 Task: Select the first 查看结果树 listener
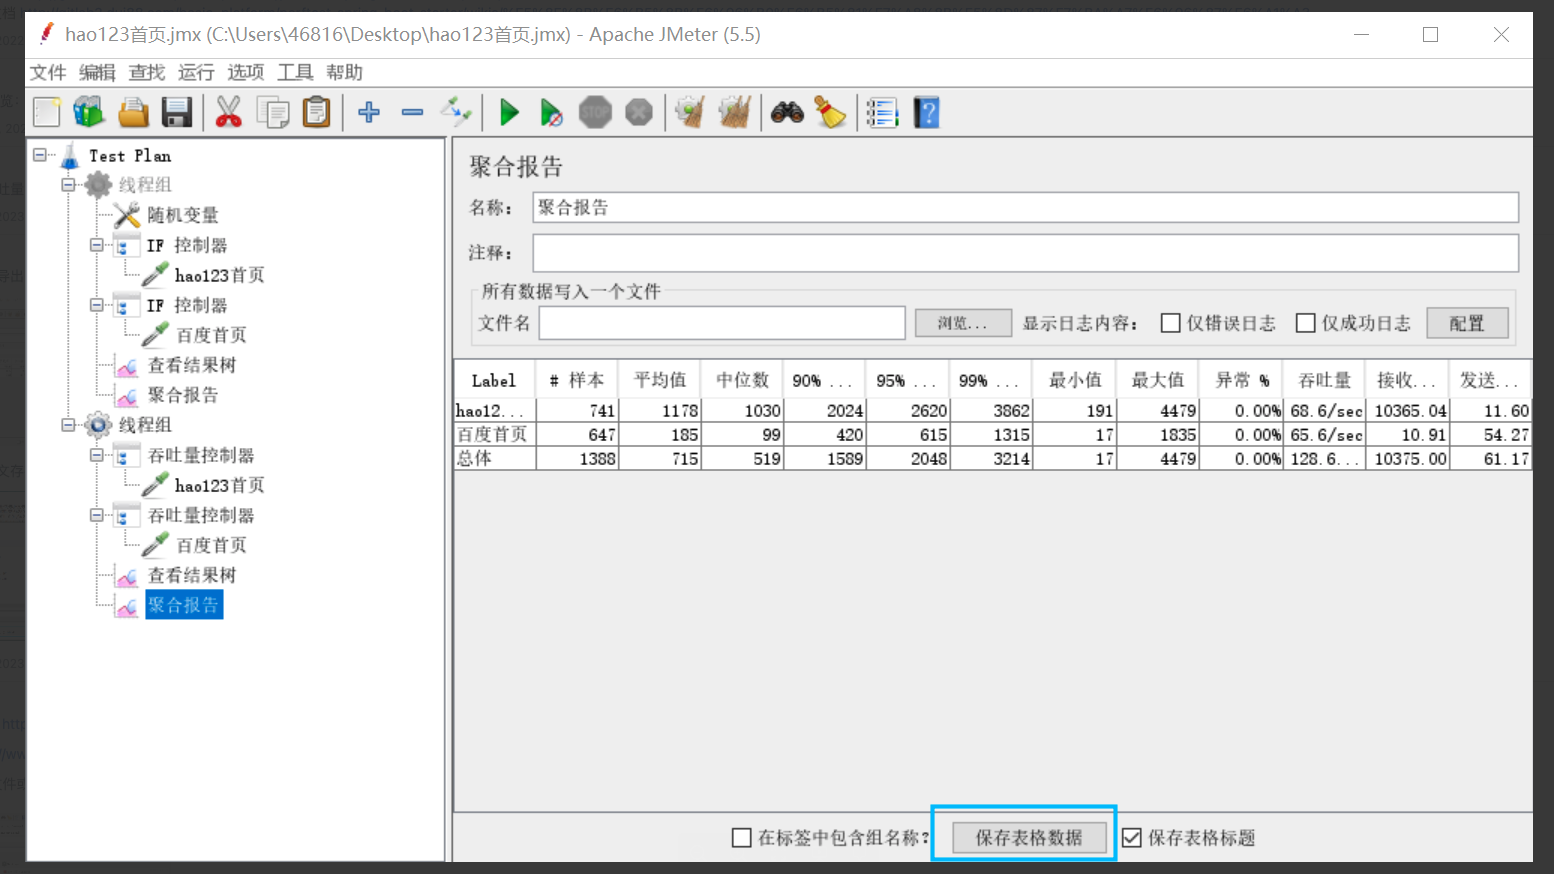(192, 365)
